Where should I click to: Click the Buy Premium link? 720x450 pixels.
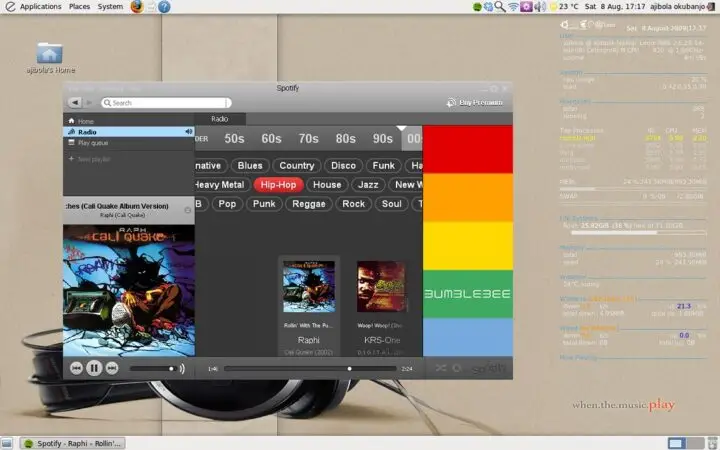coord(475,102)
